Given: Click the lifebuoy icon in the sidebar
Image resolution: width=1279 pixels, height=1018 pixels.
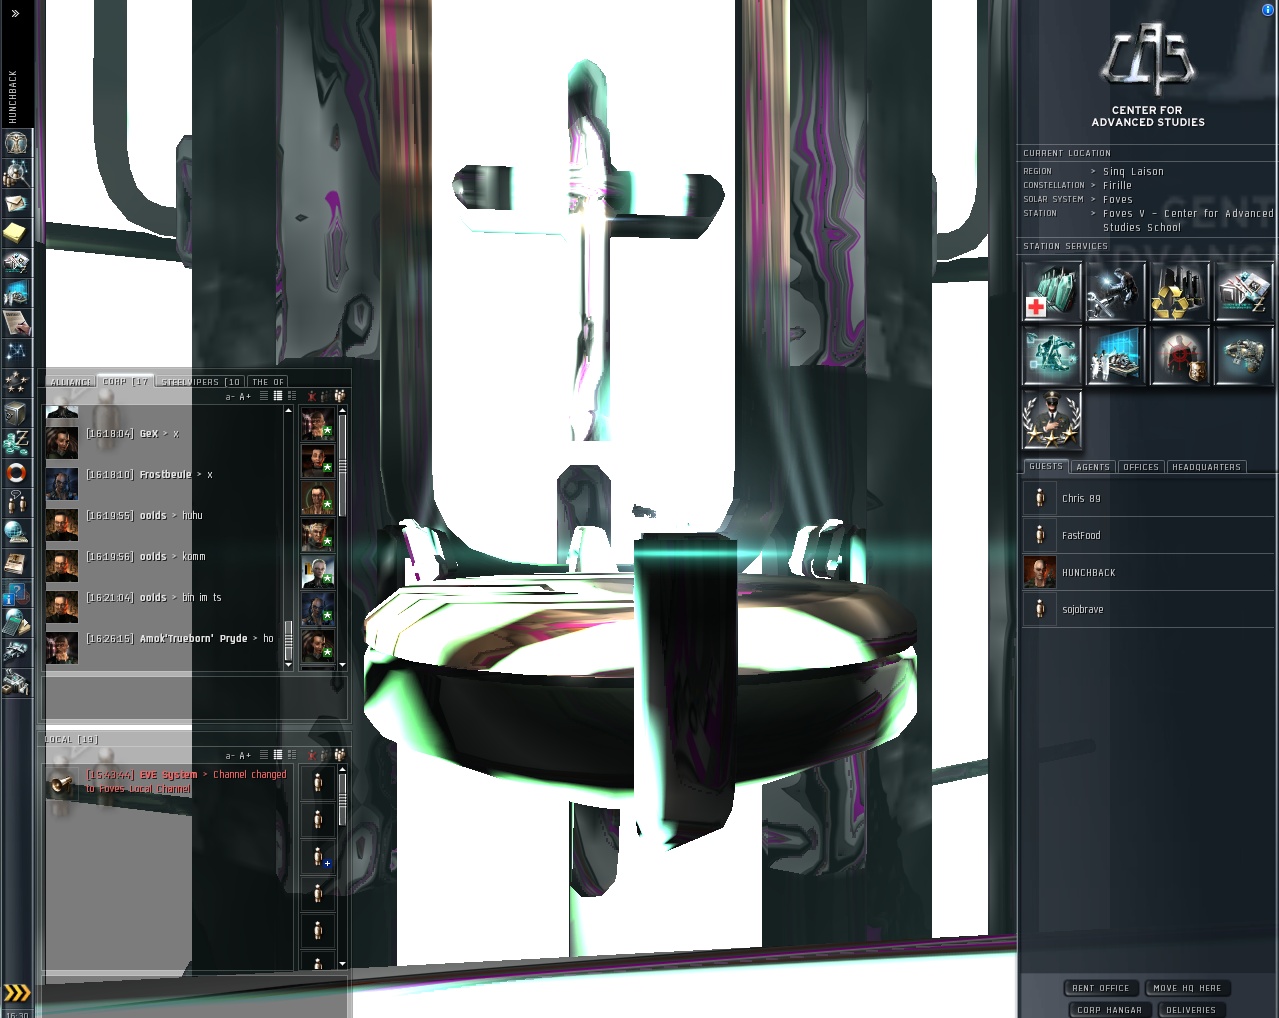Looking at the screenshot, I should 16,472.
